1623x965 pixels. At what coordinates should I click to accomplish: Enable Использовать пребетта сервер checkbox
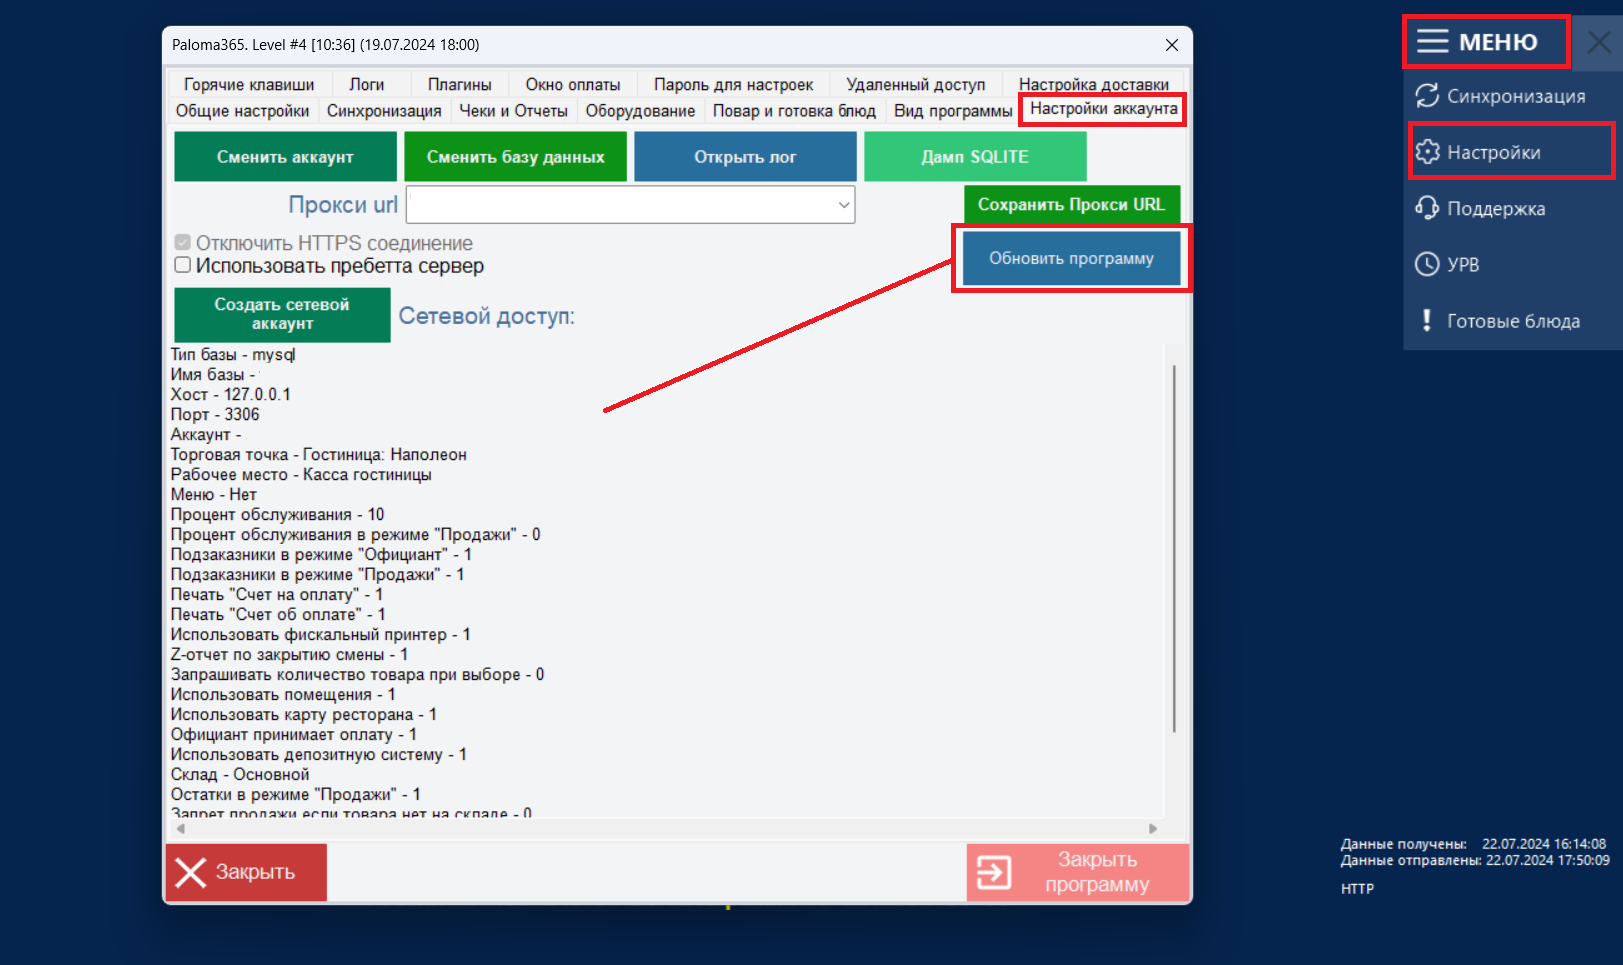point(183,265)
